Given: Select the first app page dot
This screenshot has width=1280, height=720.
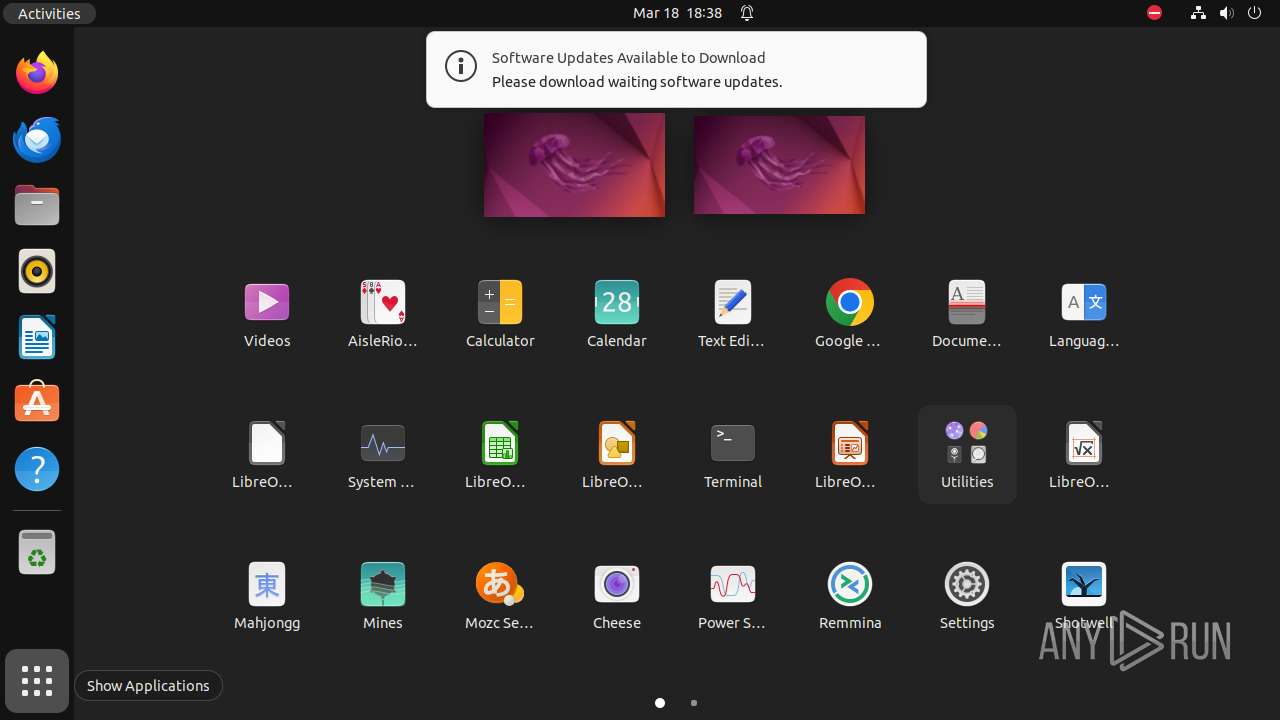Looking at the screenshot, I should tap(660, 703).
